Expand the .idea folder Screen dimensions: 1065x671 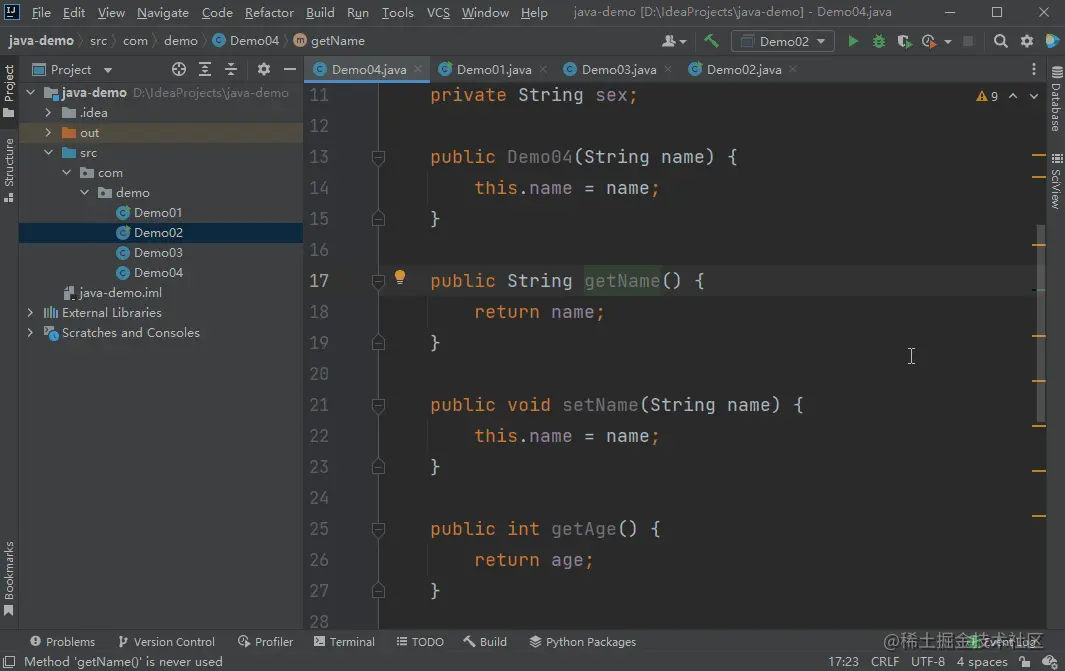coord(48,113)
